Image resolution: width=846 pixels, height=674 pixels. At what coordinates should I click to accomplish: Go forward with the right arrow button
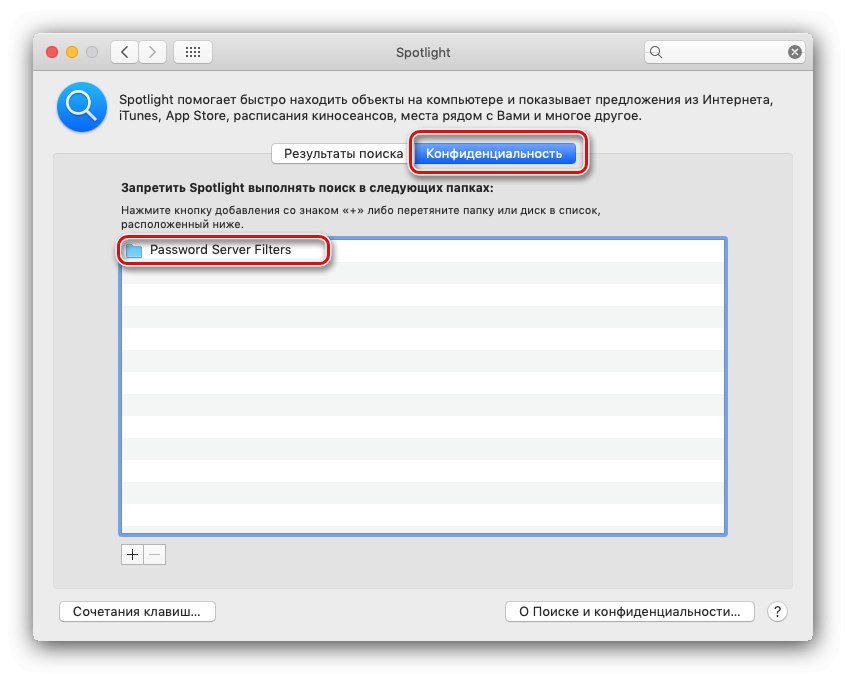[152, 52]
